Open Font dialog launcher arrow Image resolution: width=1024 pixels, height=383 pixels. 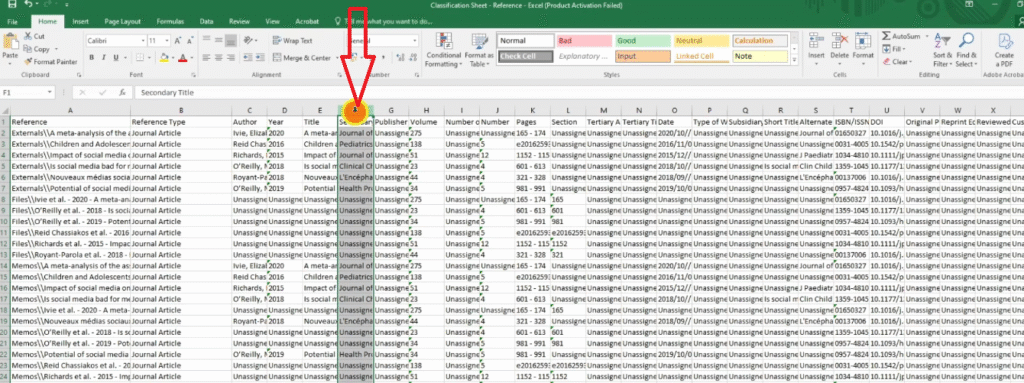click(193, 76)
